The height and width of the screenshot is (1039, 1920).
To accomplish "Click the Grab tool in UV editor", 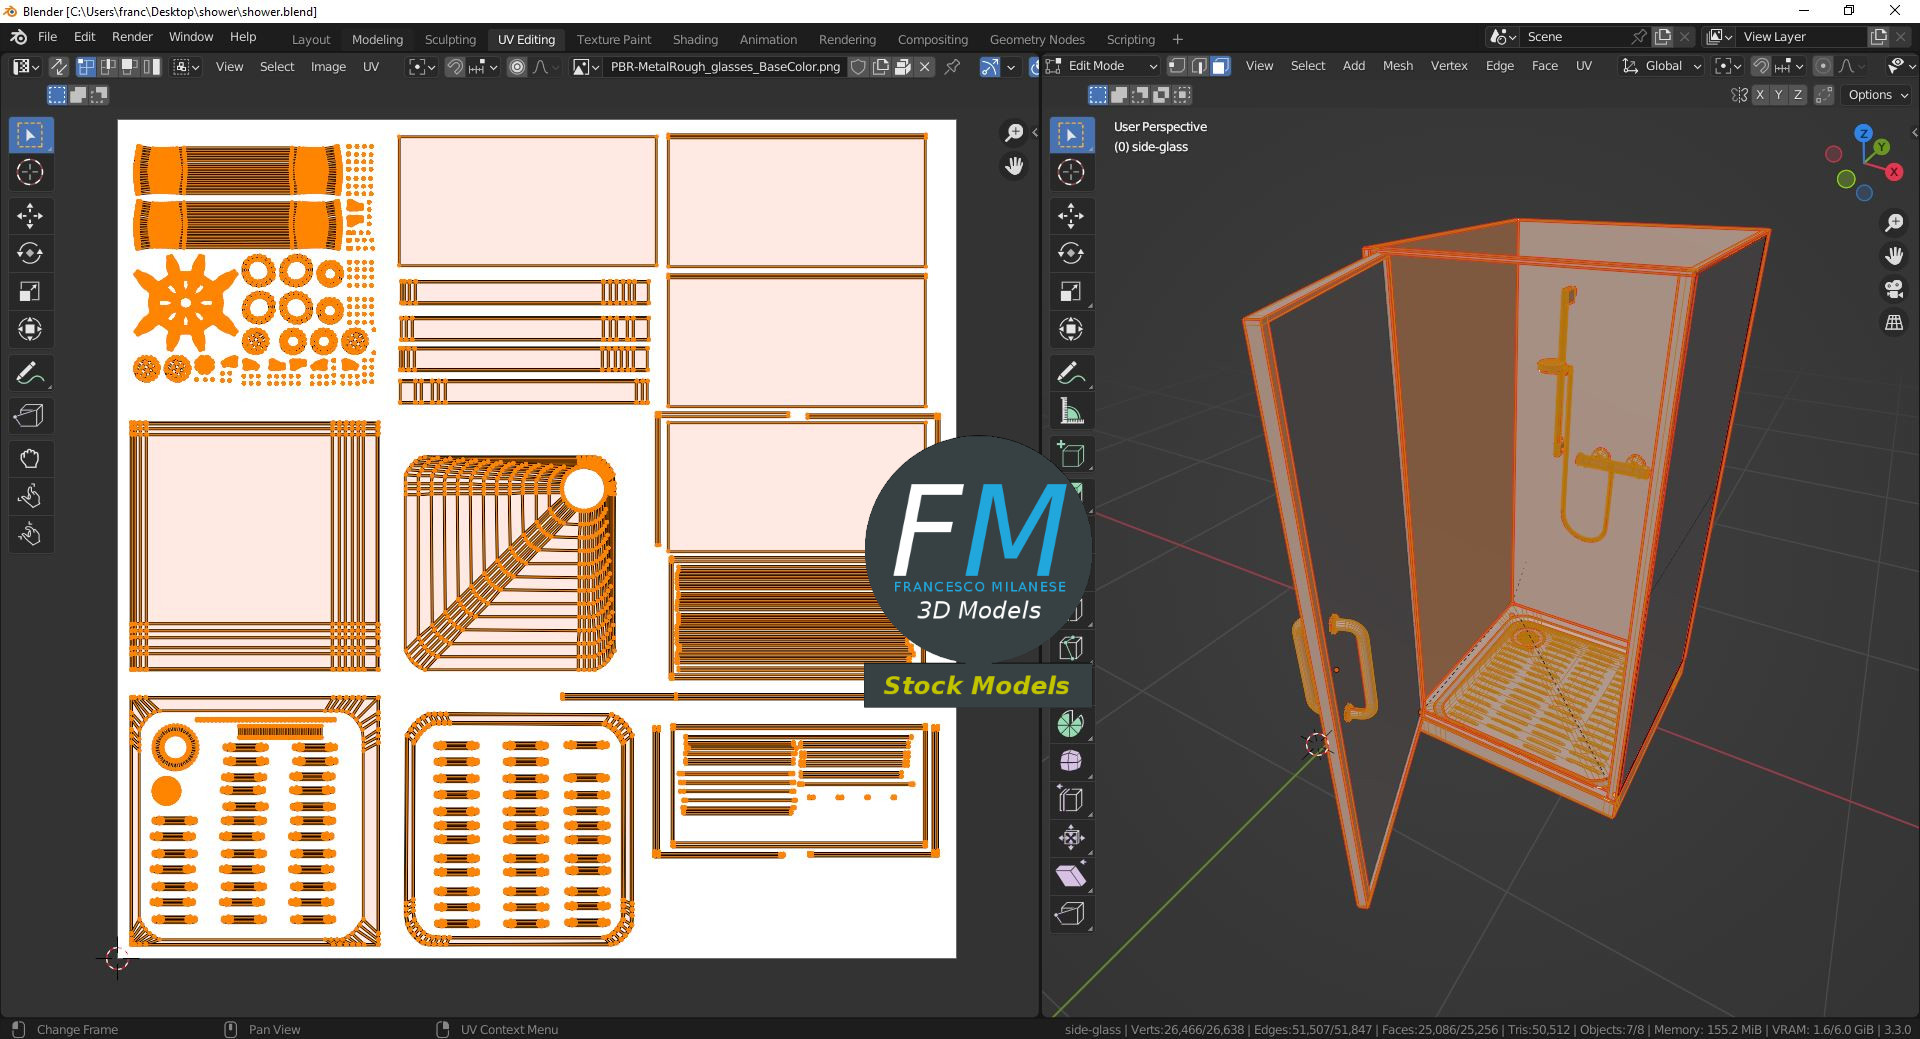I will coord(29,459).
